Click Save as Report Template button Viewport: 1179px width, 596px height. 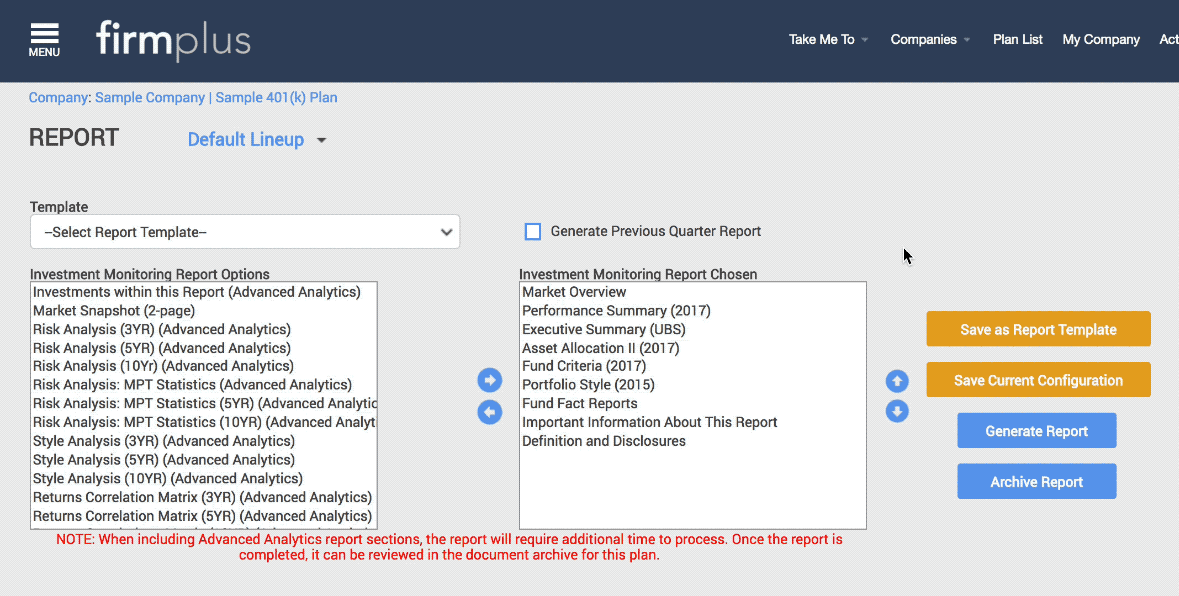pyautogui.click(x=1038, y=329)
